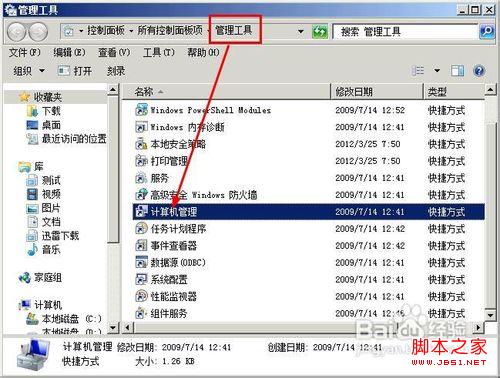Click the 性能监视器 shortcut icon

coord(141,296)
